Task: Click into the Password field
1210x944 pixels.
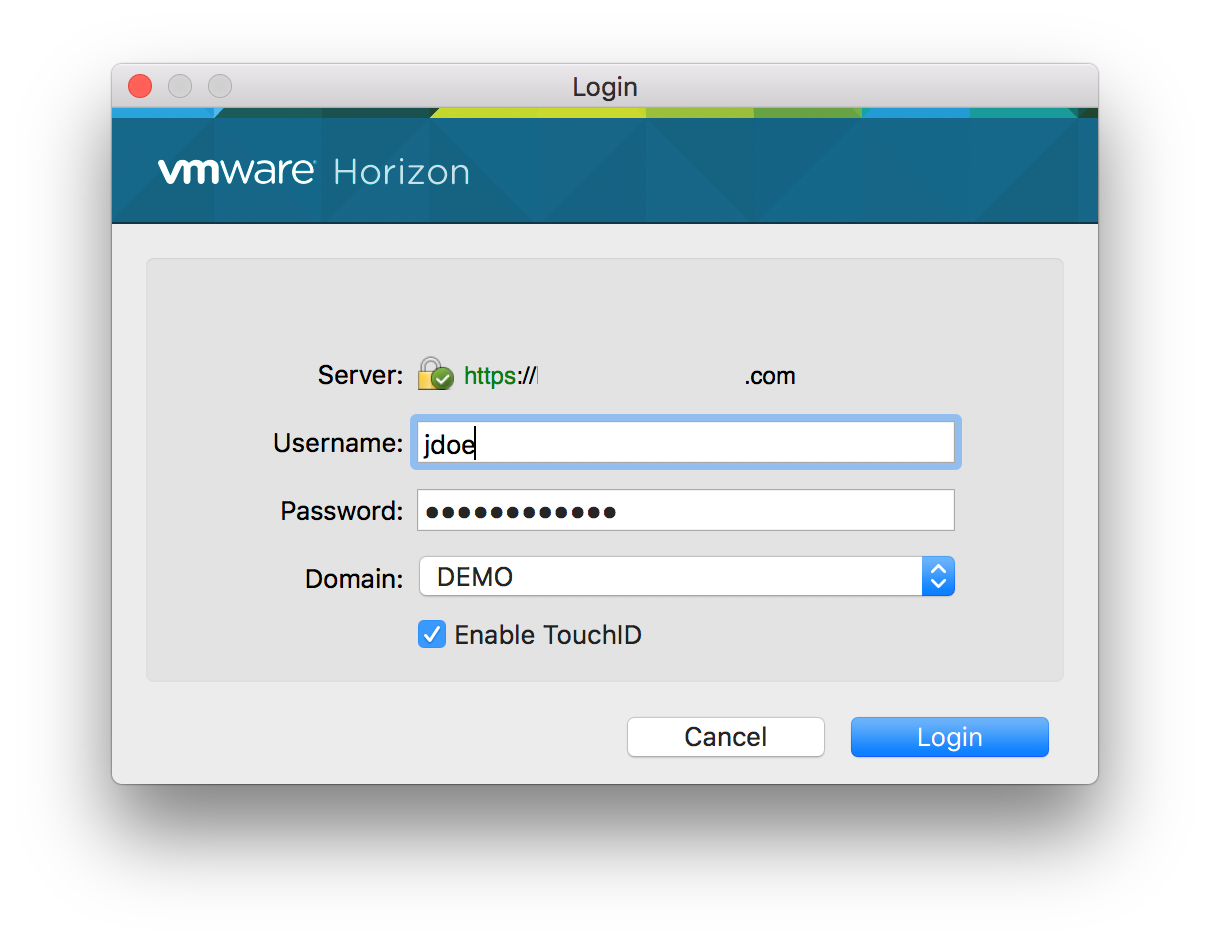Action: pos(685,510)
